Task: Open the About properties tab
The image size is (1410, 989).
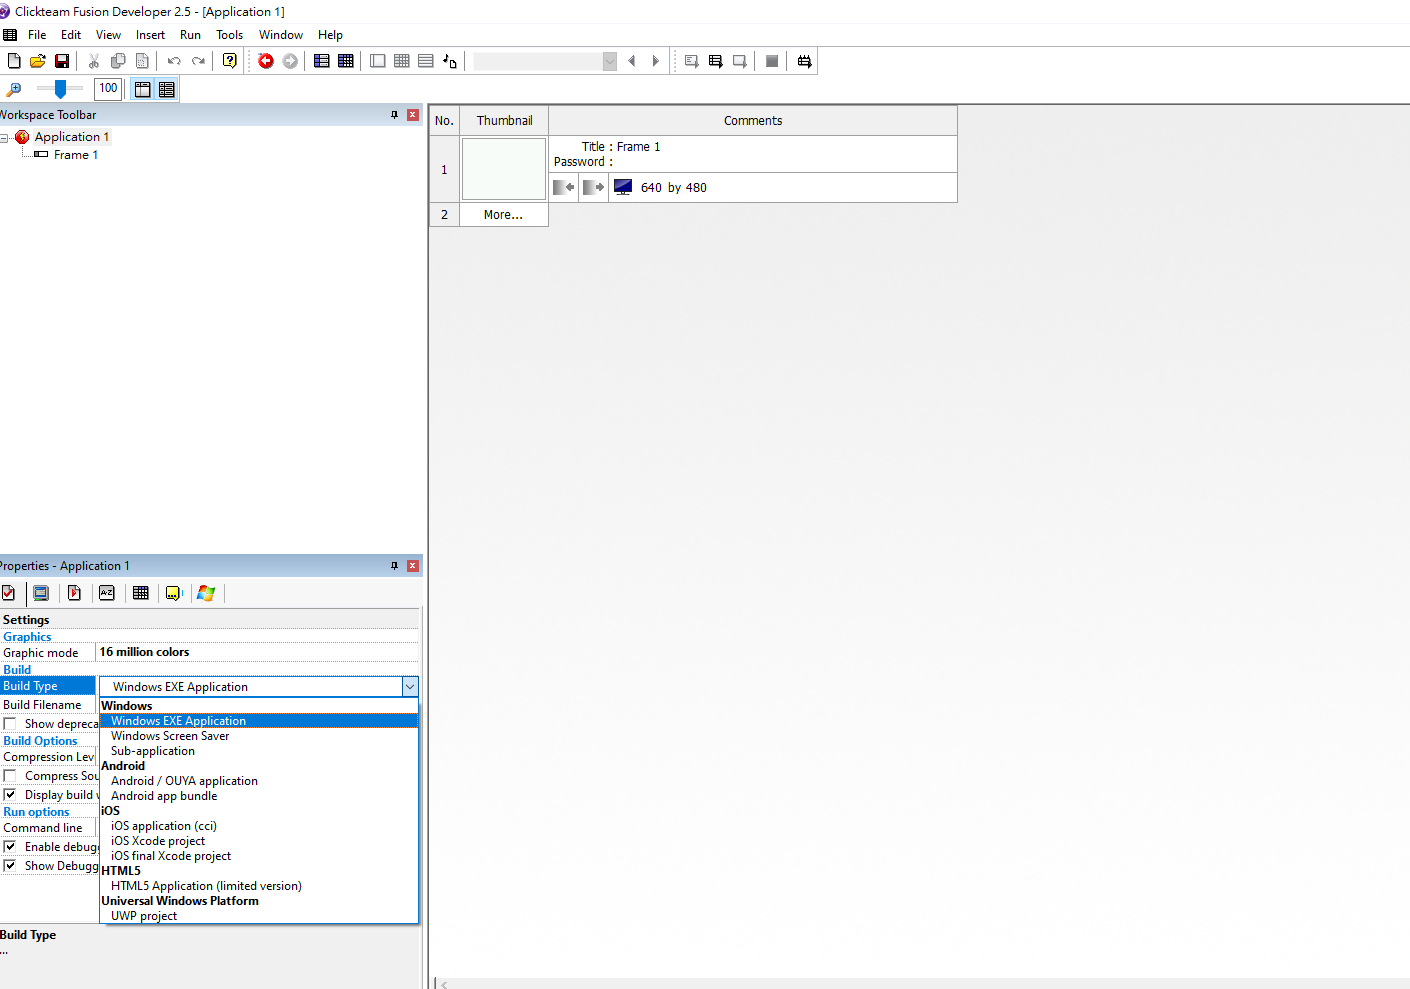Action: click(x=174, y=593)
